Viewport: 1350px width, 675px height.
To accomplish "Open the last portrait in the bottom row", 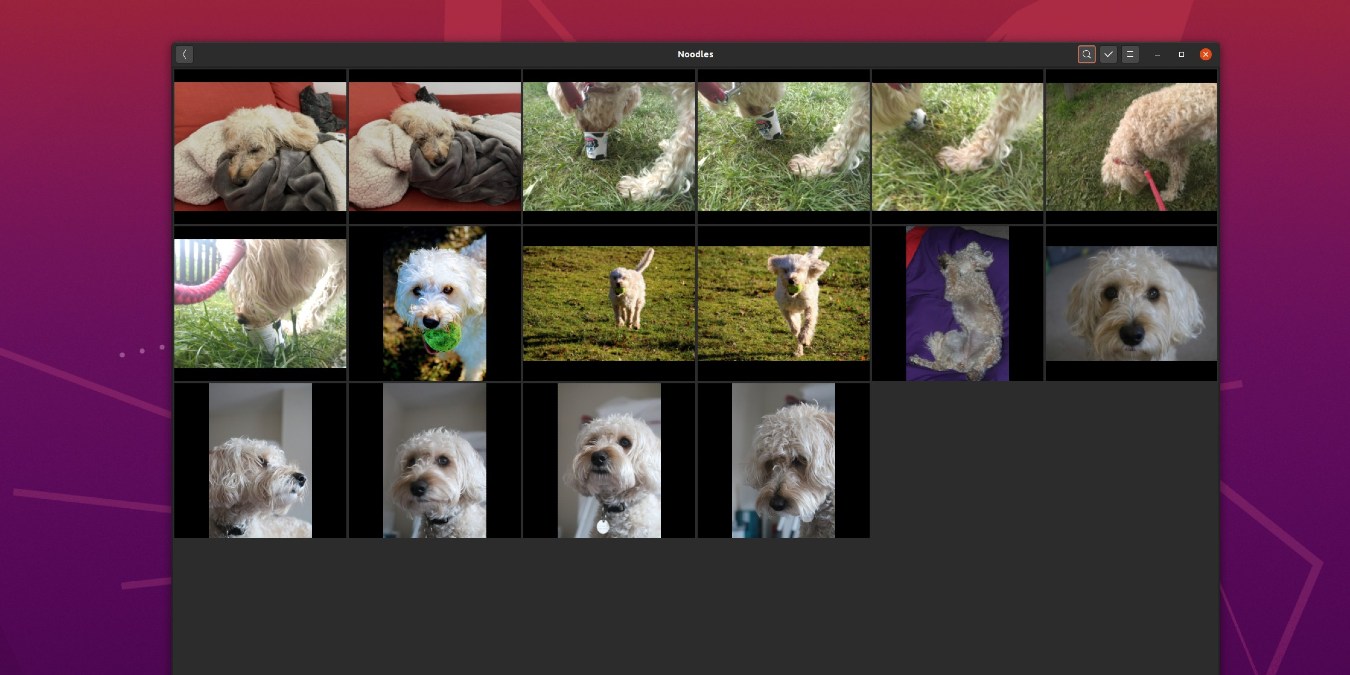I will (783, 460).
